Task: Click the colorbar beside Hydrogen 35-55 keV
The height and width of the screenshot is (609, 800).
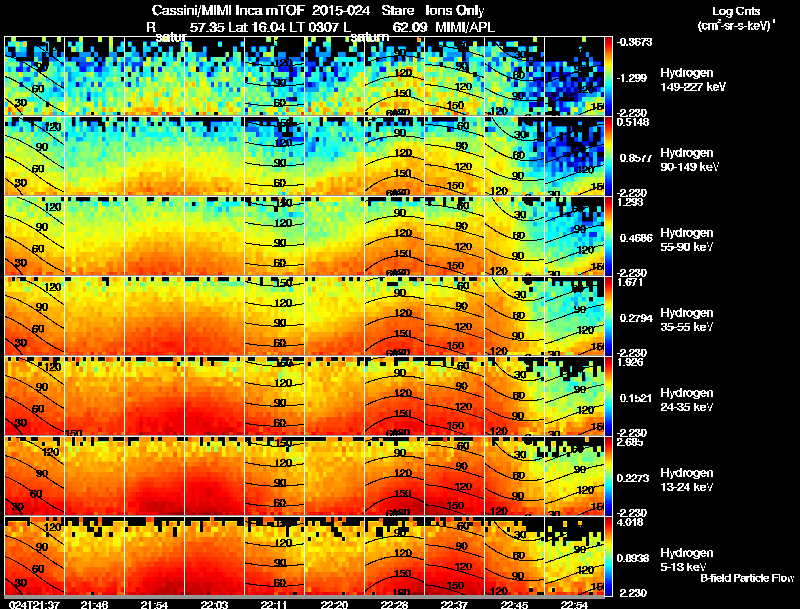Action: coord(608,316)
